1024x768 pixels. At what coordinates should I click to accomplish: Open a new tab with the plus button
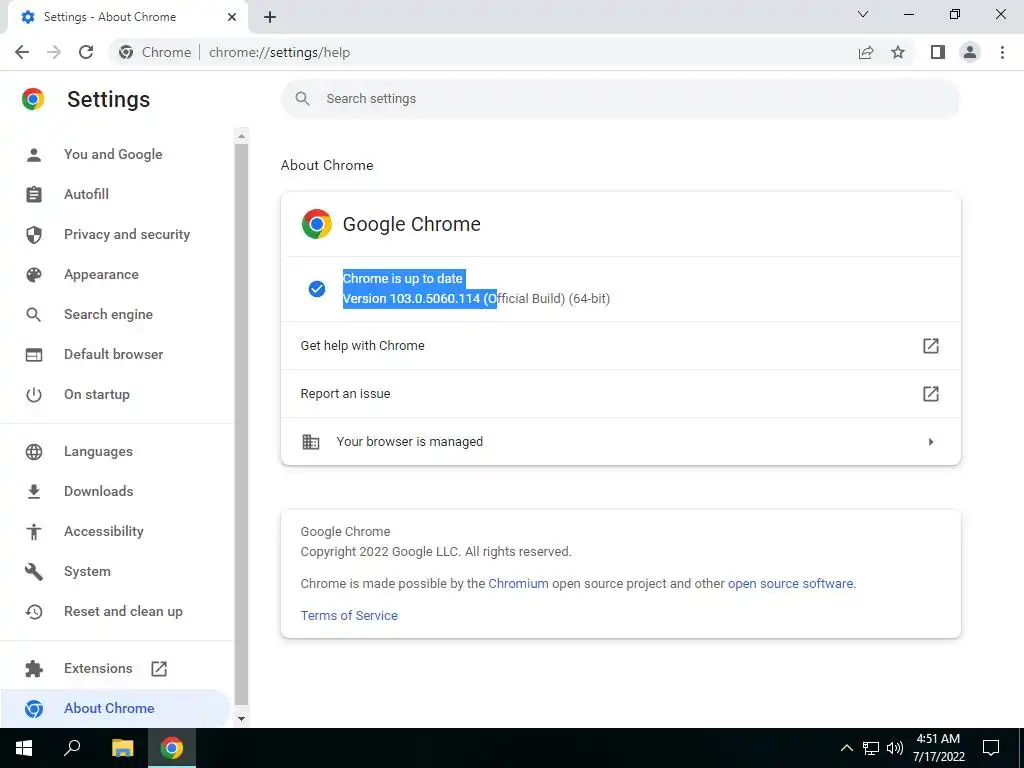click(x=270, y=17)
